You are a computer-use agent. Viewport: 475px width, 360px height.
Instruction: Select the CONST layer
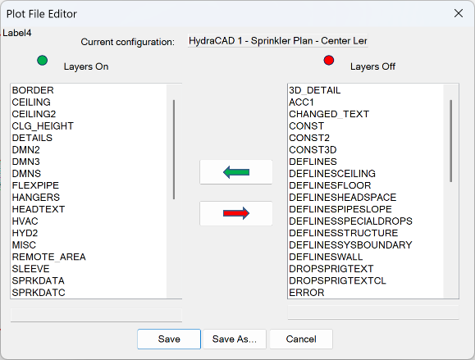(x=366, y=126)
